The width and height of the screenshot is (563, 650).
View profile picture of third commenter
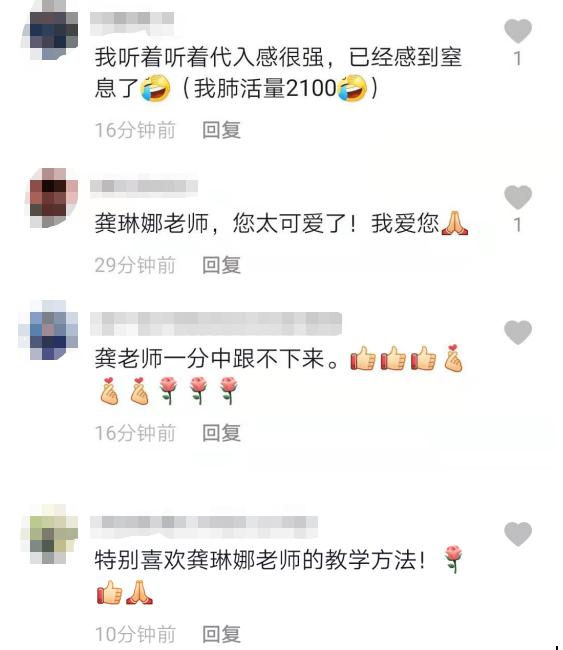(x=48, y=330)
